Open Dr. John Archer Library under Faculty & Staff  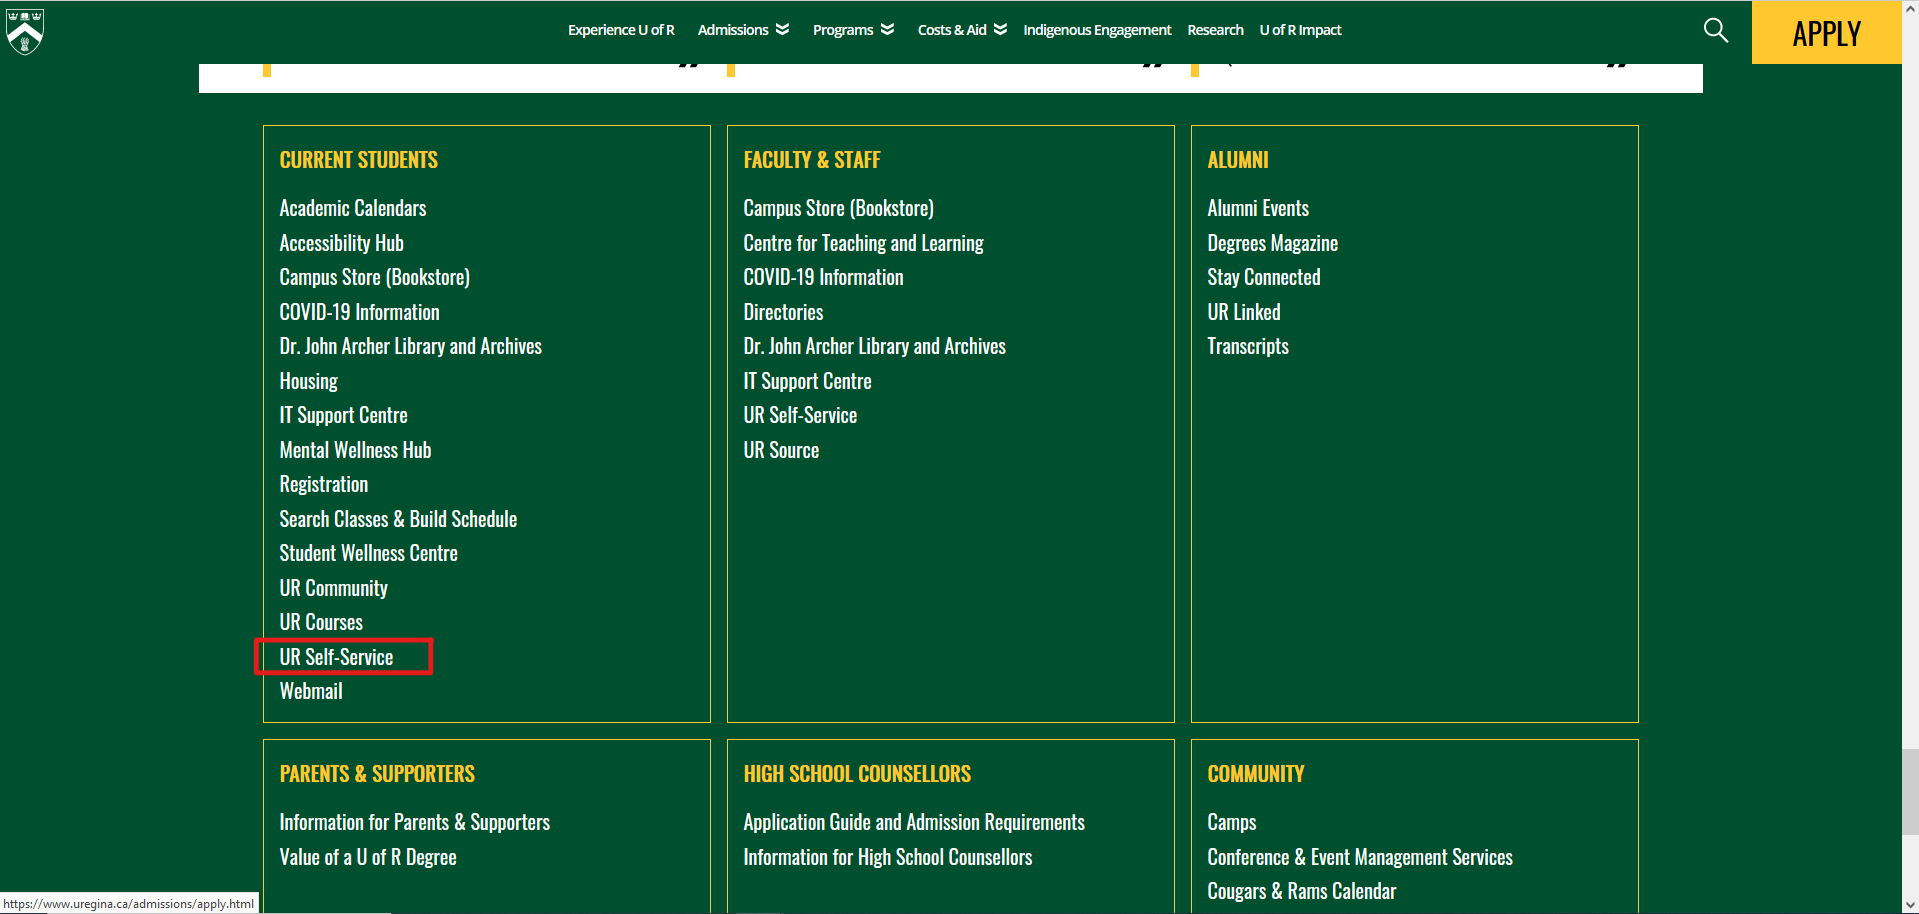pos(875,346)
